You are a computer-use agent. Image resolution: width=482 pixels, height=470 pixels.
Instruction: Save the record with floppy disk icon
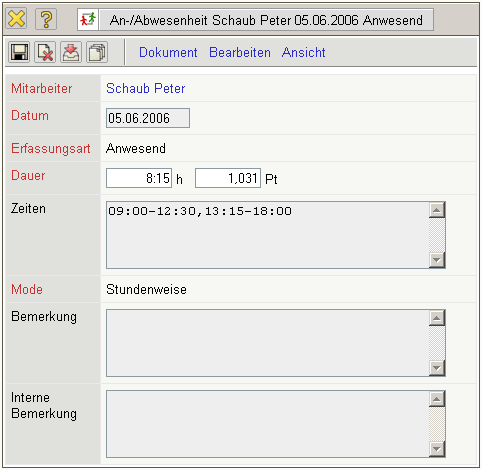click(19, 52)
